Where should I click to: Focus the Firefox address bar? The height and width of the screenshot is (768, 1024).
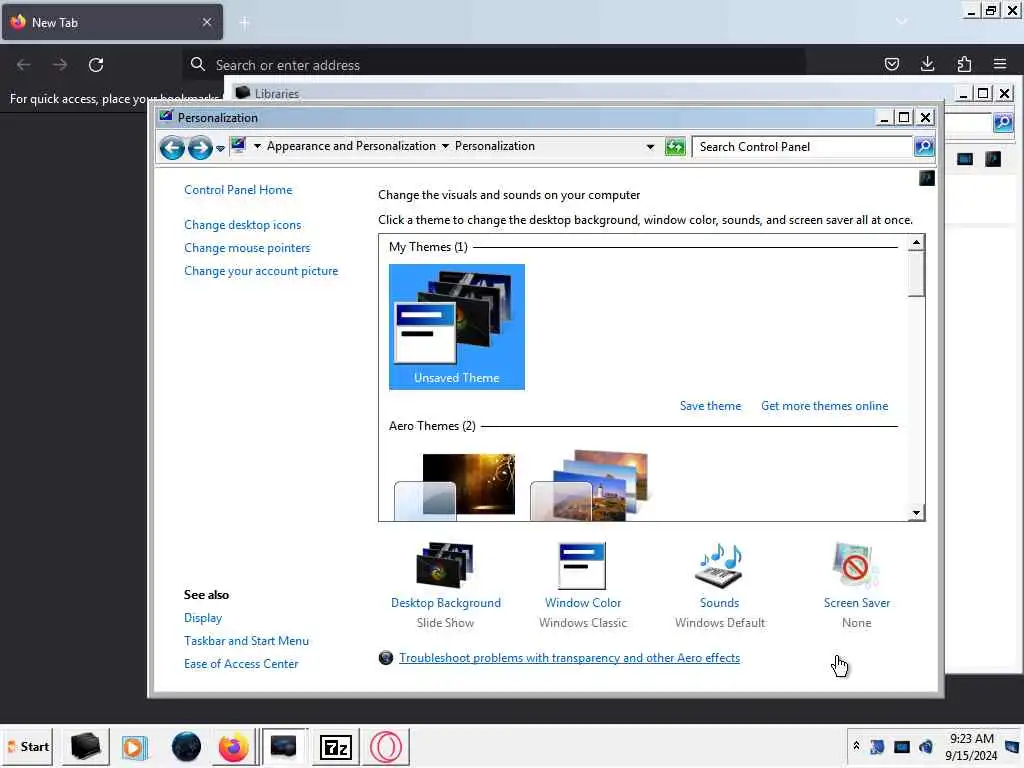pyautogui.click(x=494, y=65)
